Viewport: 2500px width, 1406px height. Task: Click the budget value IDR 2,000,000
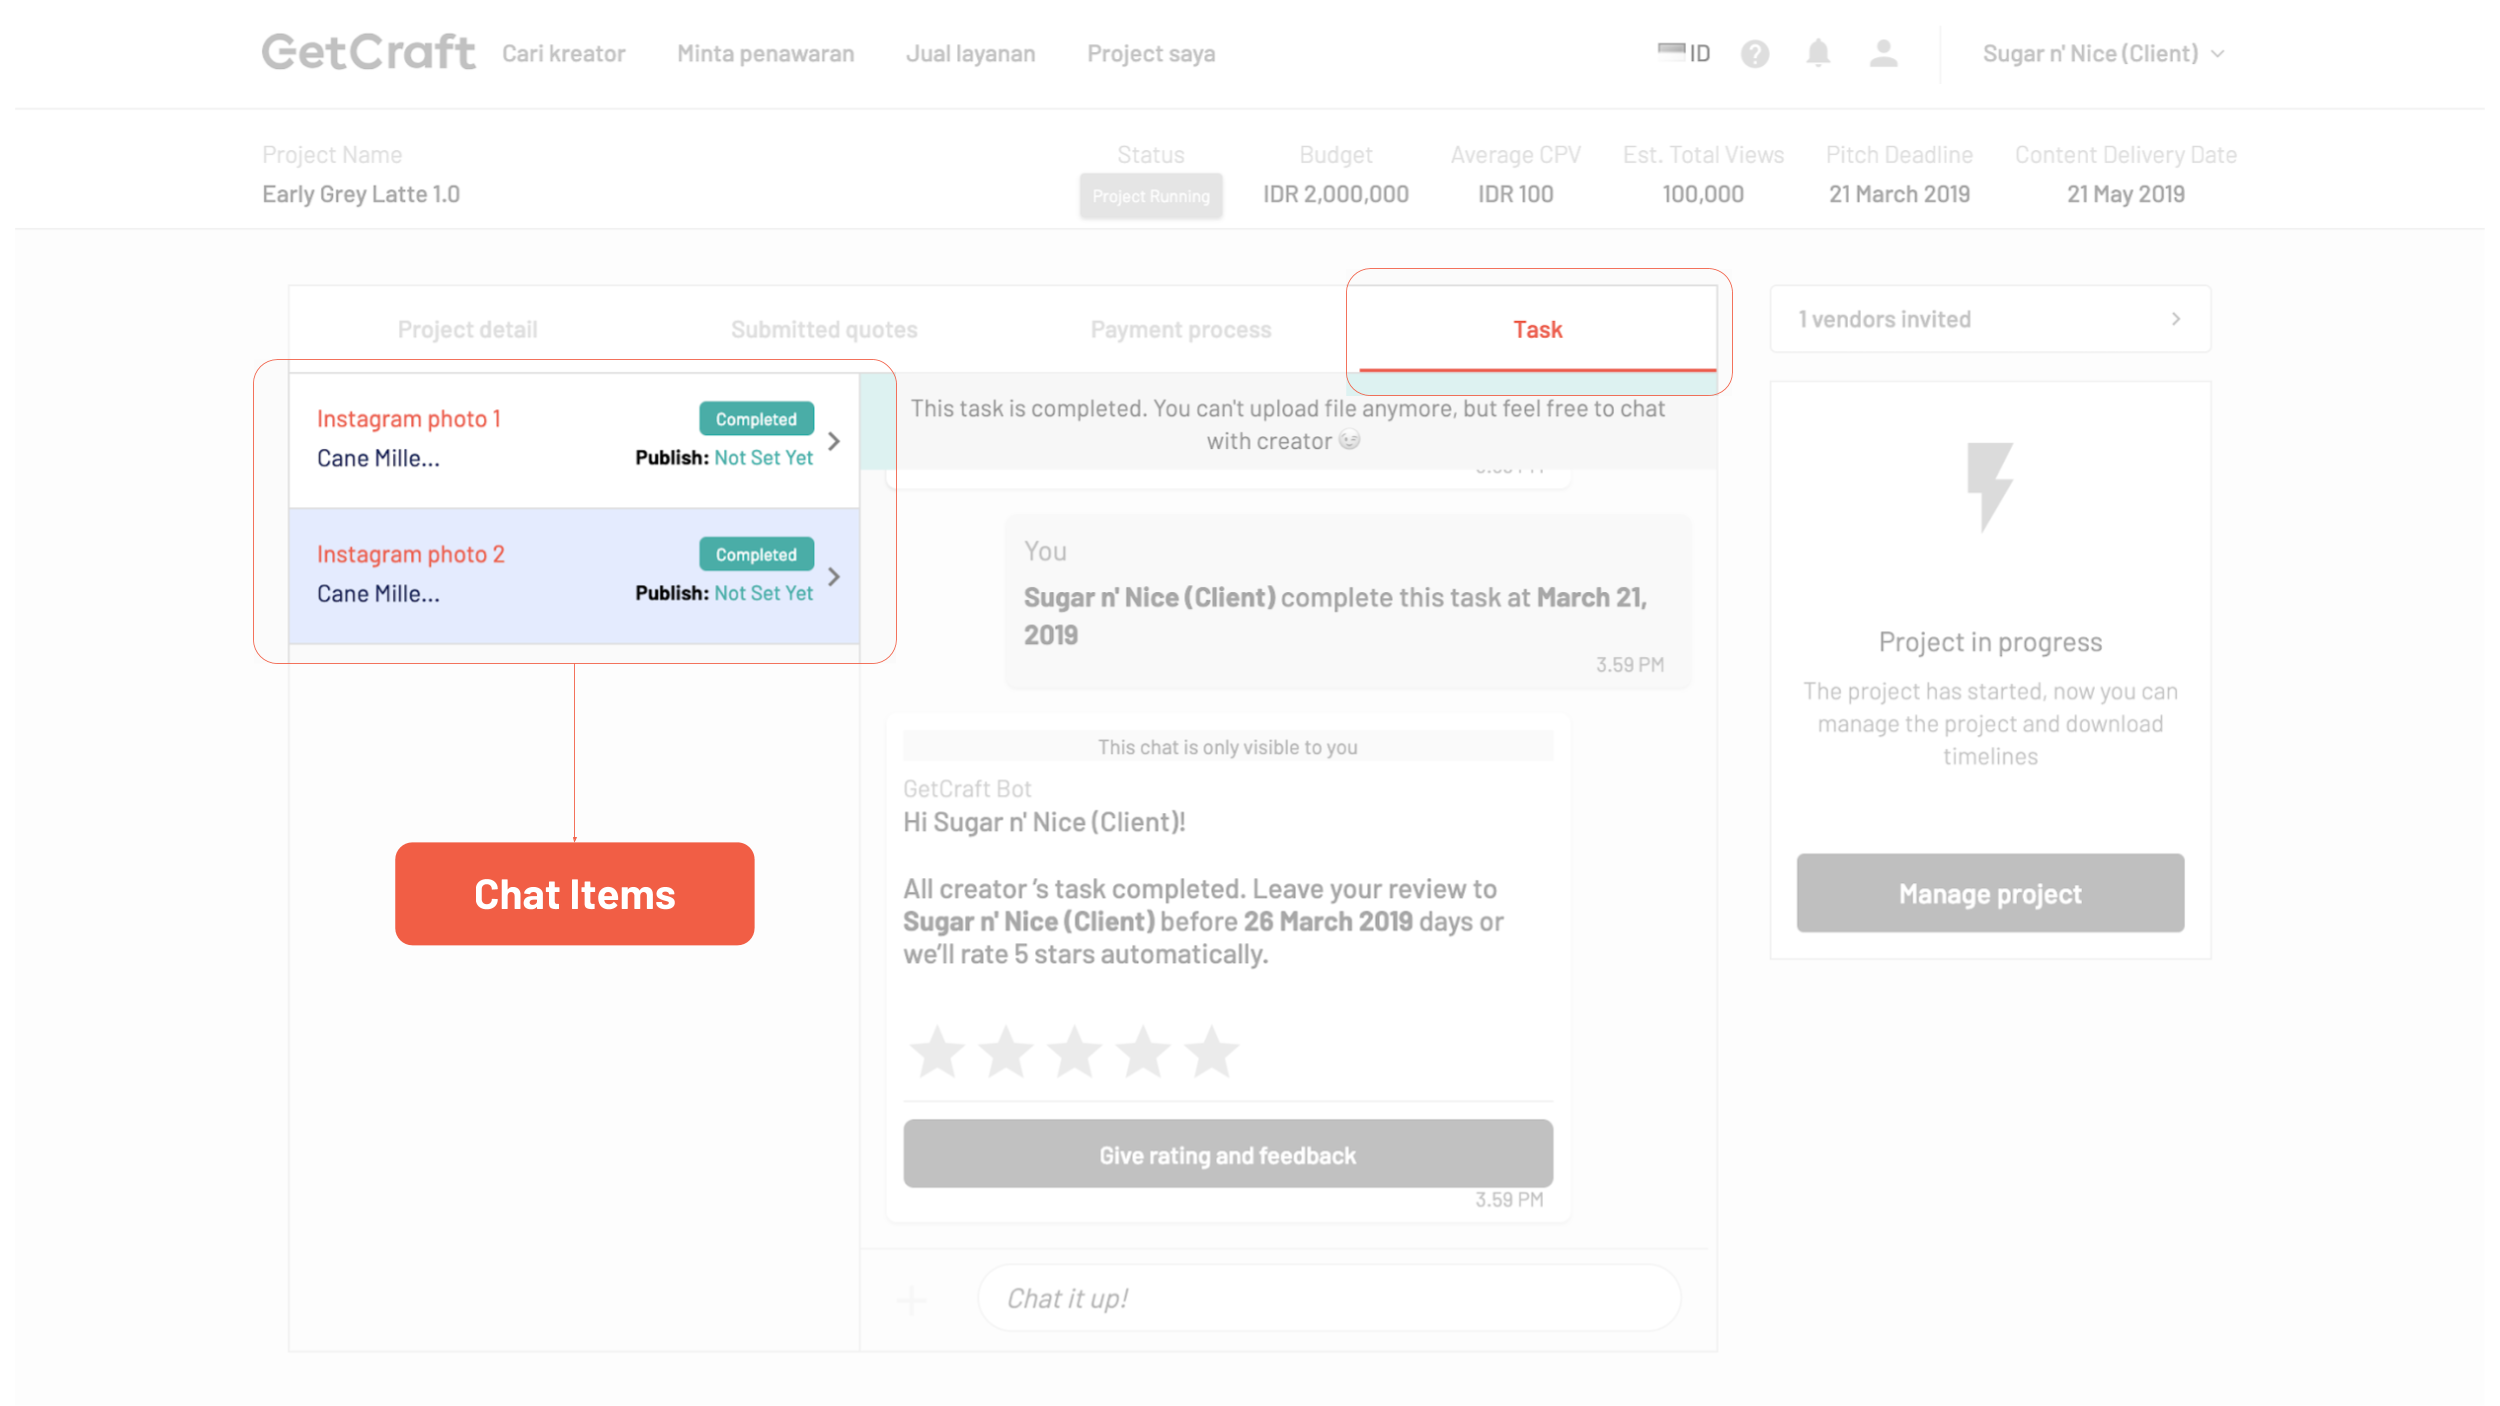tap(1335, 194)
